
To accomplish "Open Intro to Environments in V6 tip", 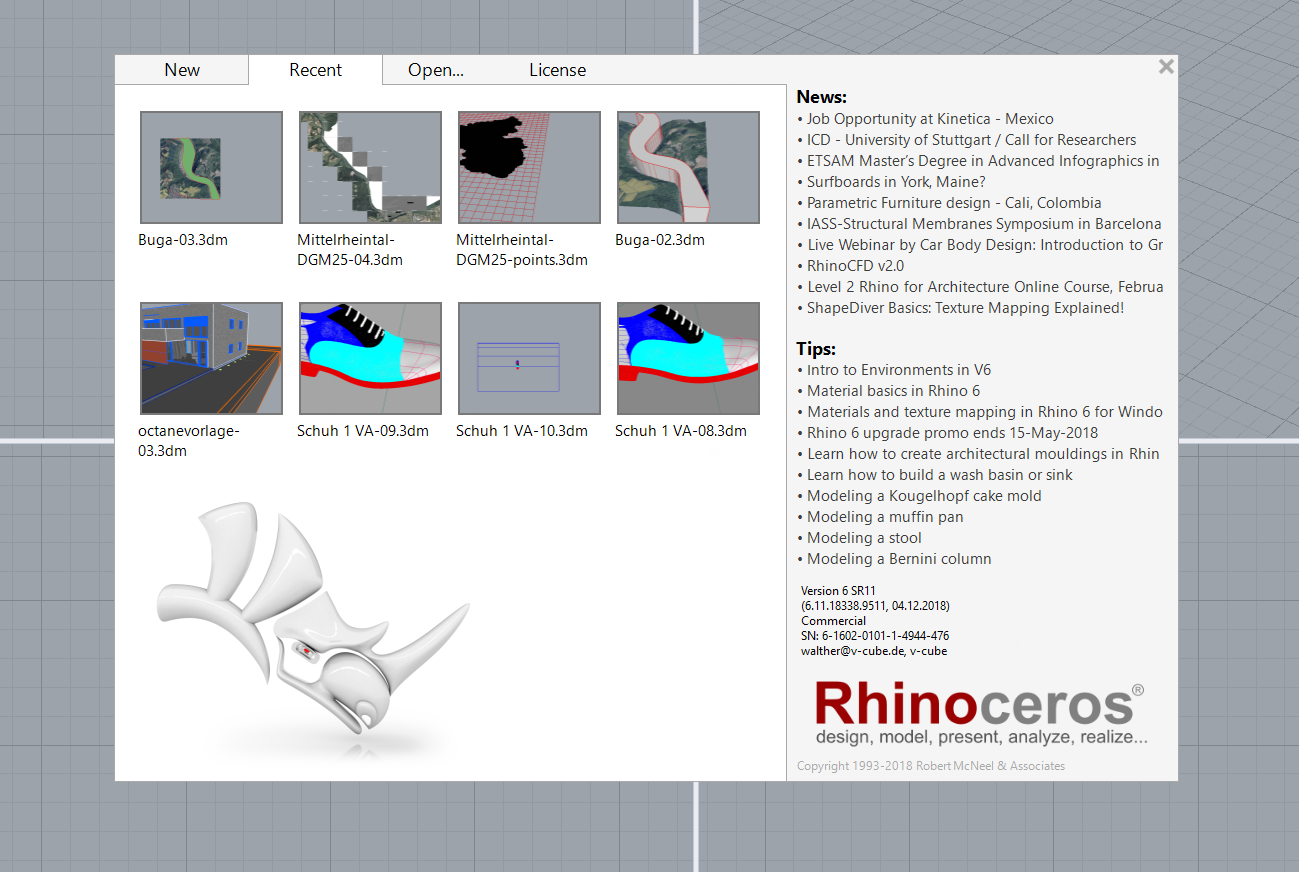I will pos(899,370).
